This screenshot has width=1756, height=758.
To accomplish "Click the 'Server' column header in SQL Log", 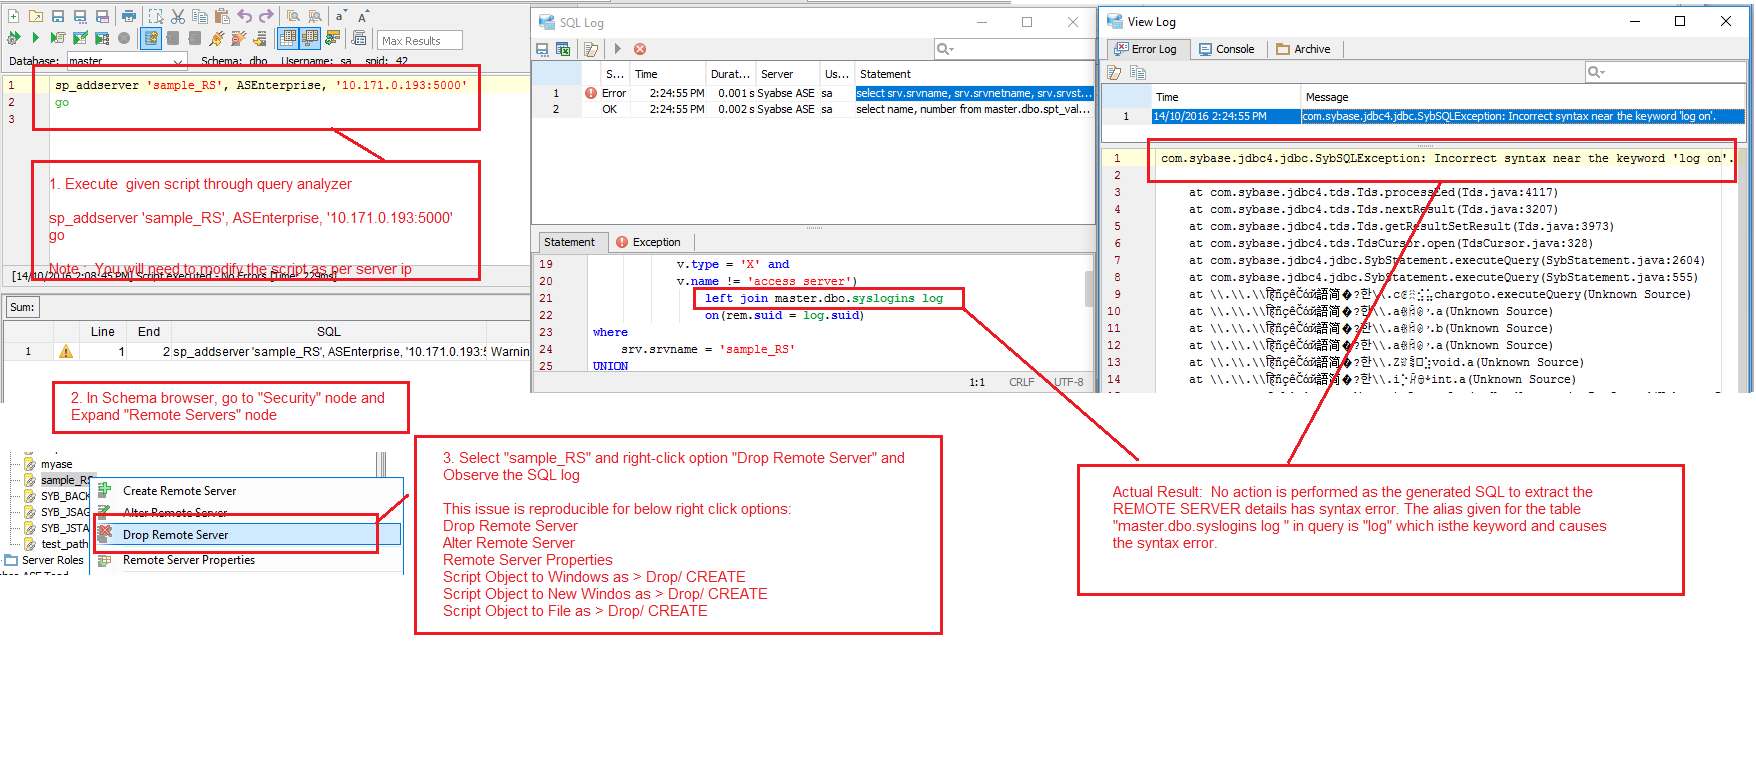I will coord(786,74).
